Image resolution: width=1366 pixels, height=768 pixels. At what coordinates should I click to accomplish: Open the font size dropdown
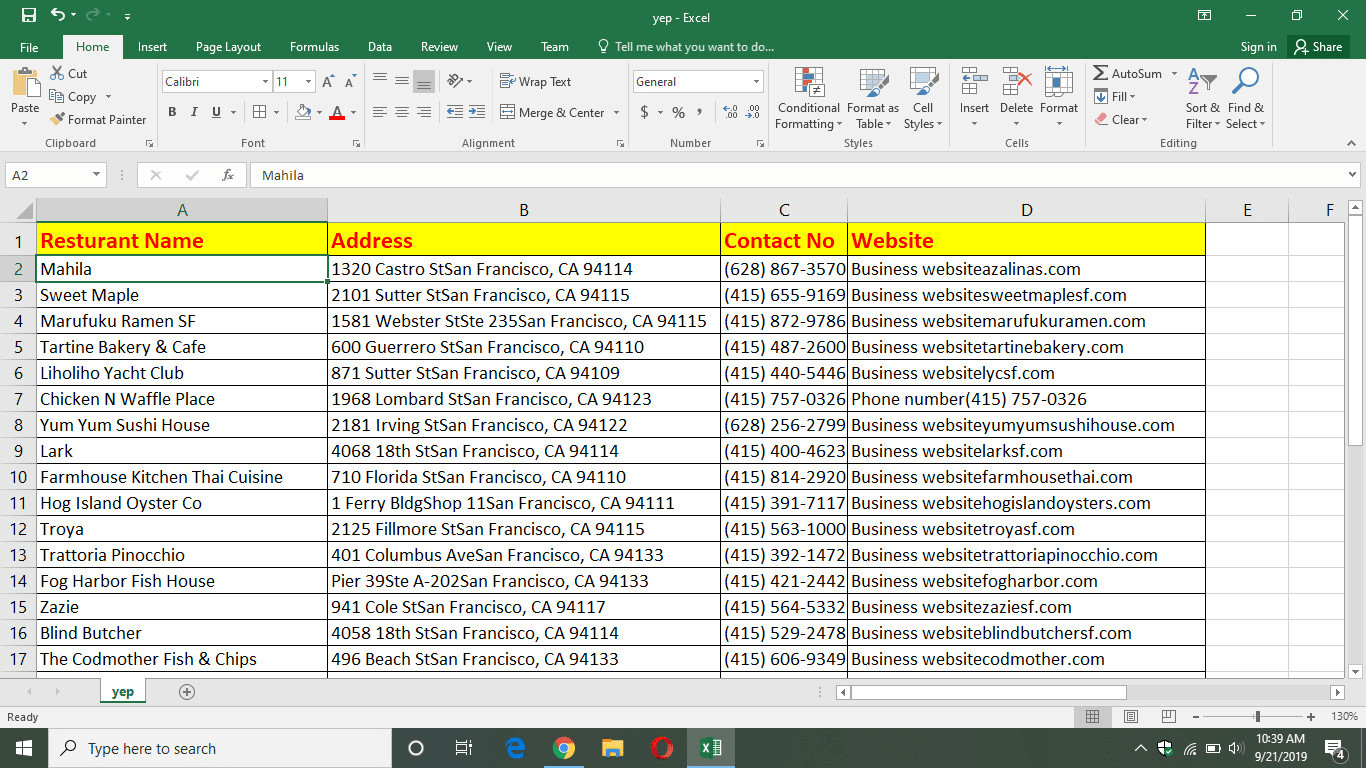pyautogui.click(x=309, y=82)
